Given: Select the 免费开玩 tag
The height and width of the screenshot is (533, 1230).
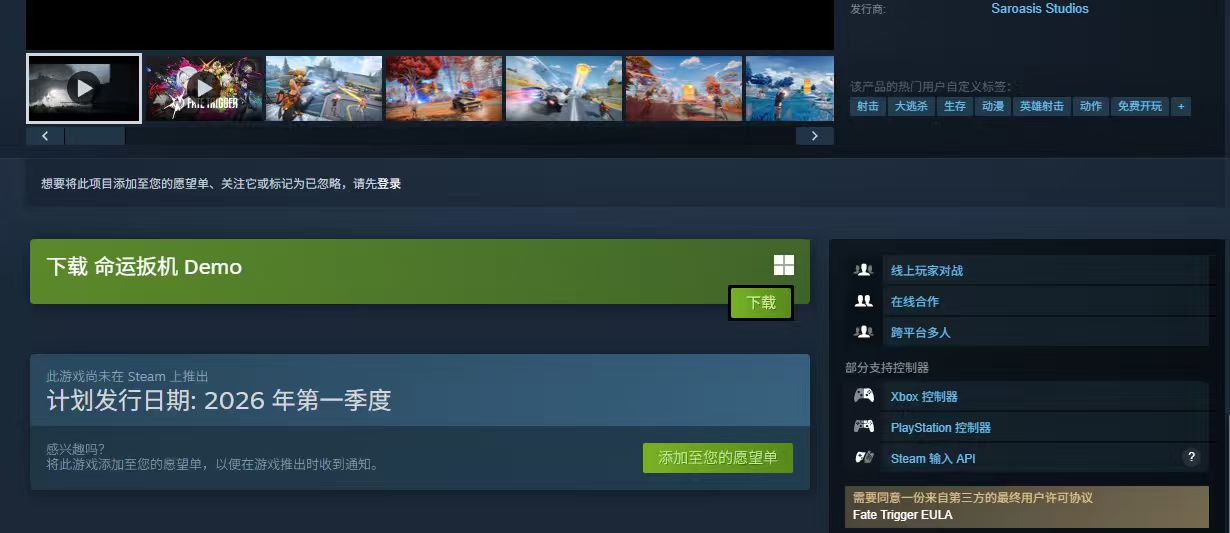Looking at the screenshot, I should 1139,106.
